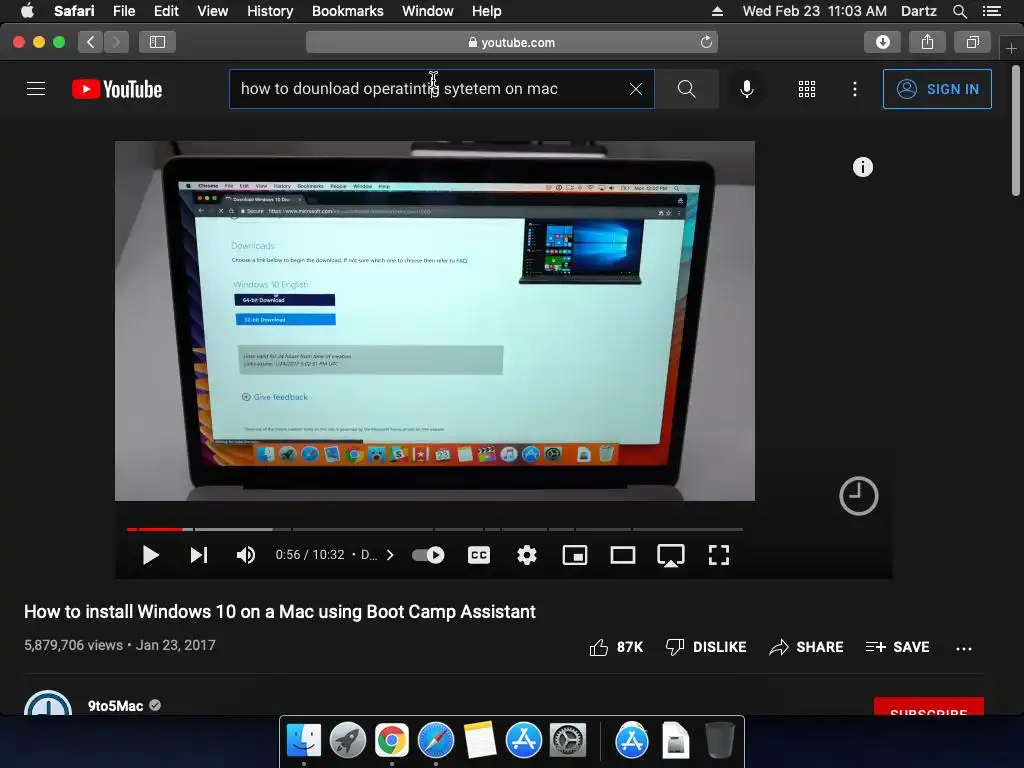Open Spotlight search in menu bar
Screen dimensions: 1024x768
coord(959,11)
